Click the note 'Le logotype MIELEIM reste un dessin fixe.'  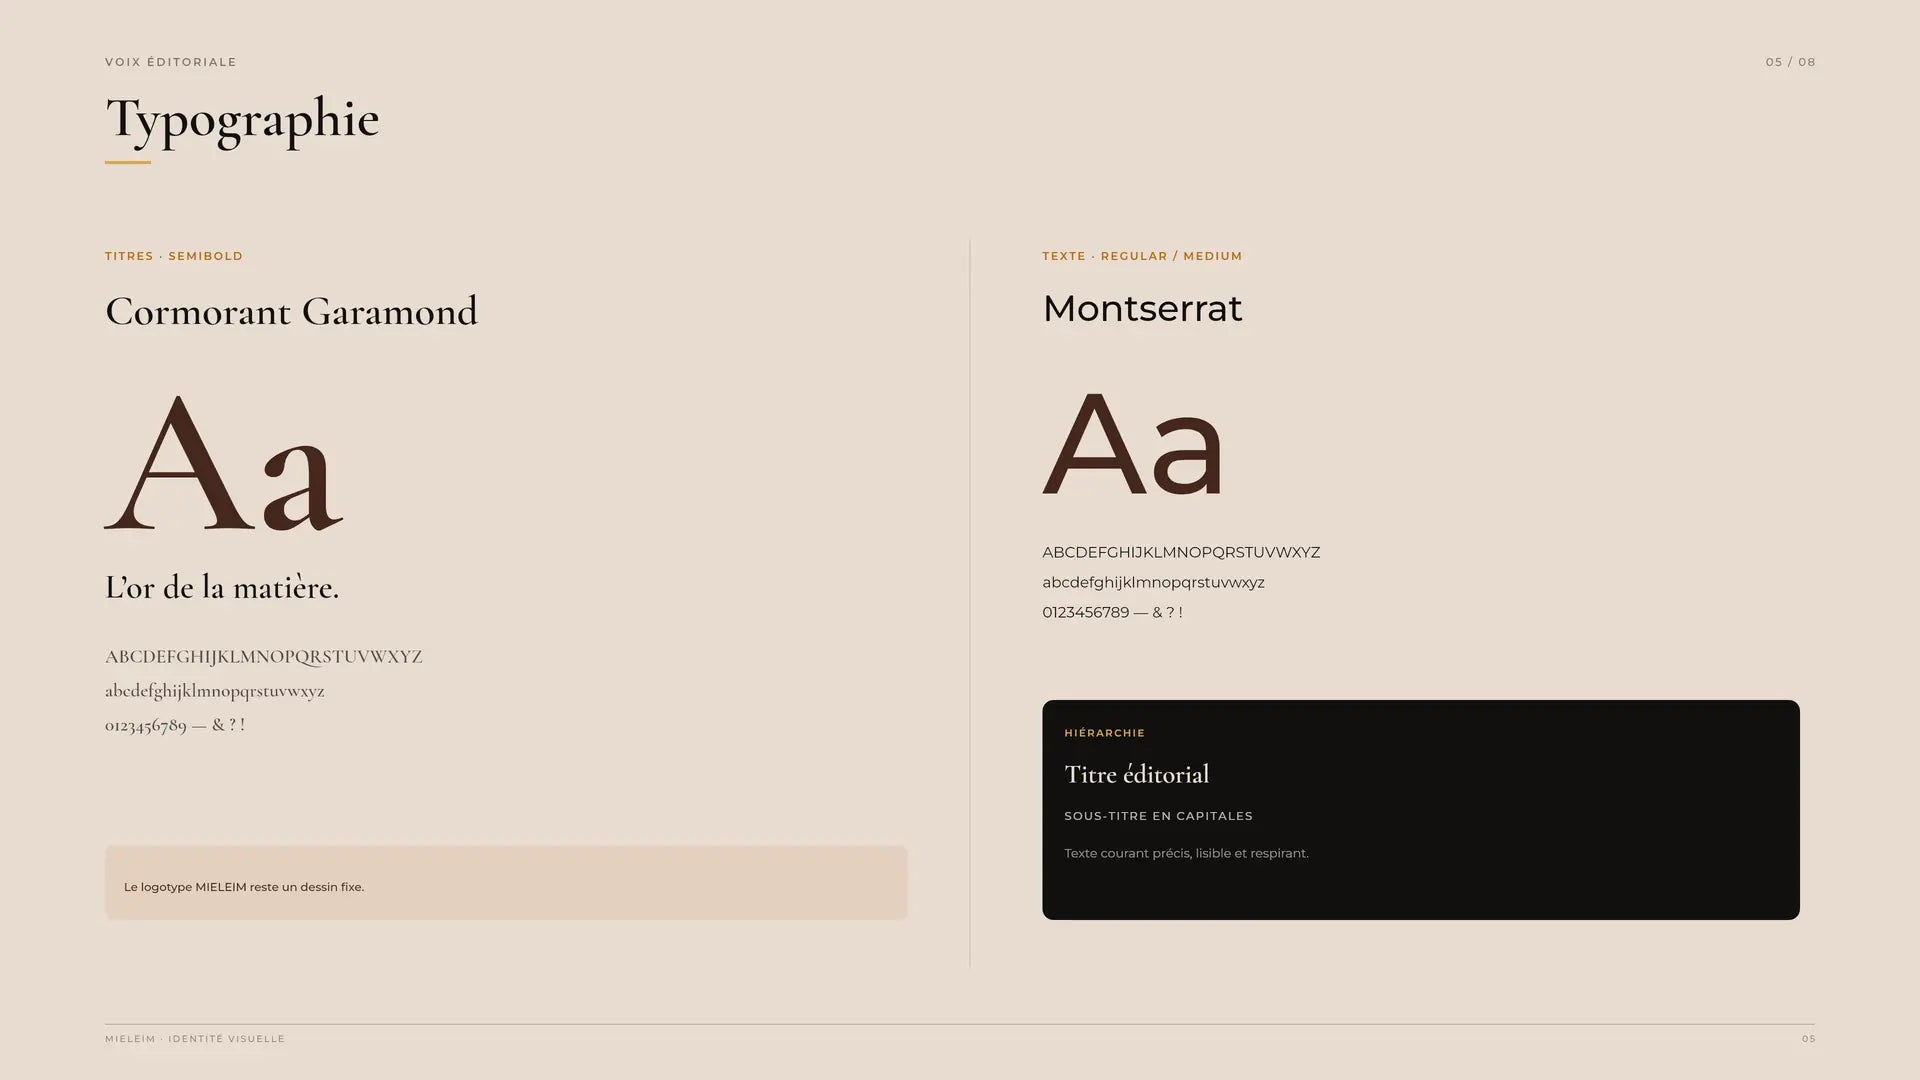[244, 887]
